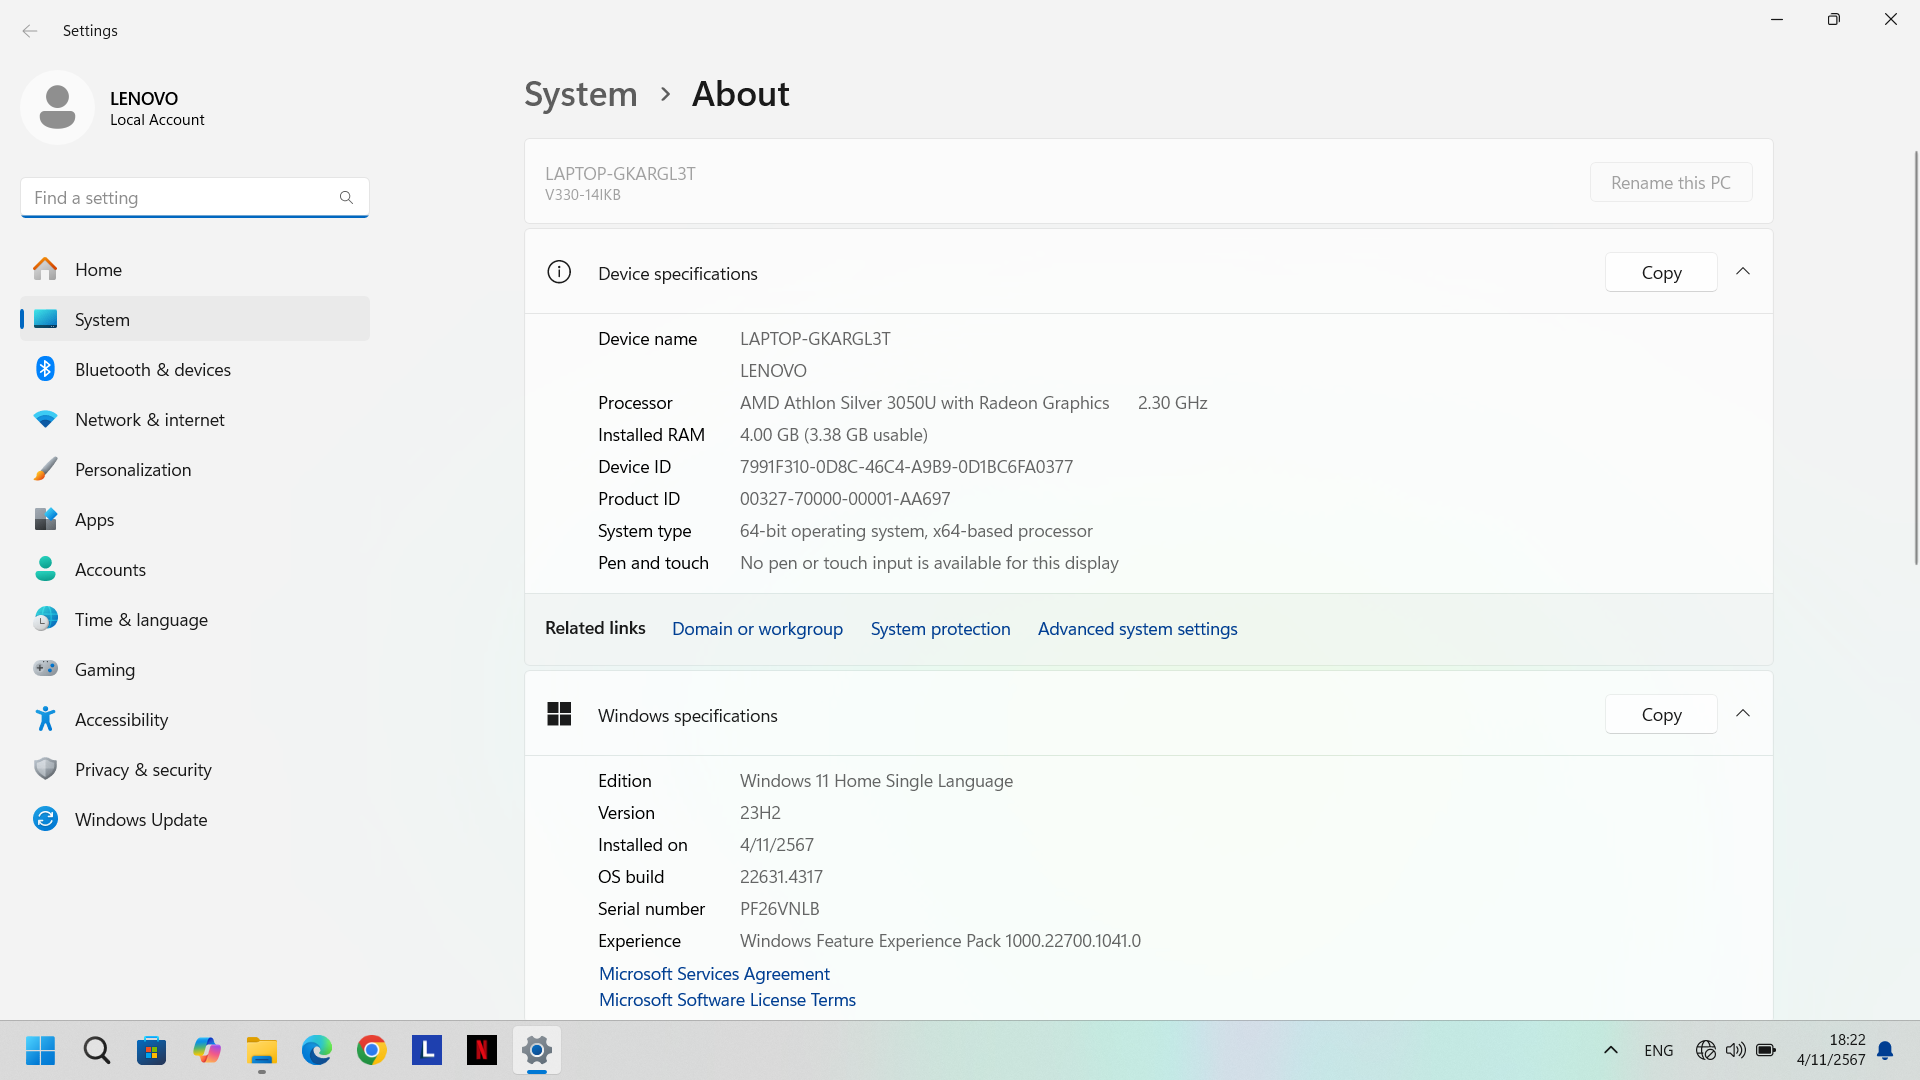This screenshot has height=1080, width=1920.
Task: Open Personalization settings
Action: tap(195, 469)
